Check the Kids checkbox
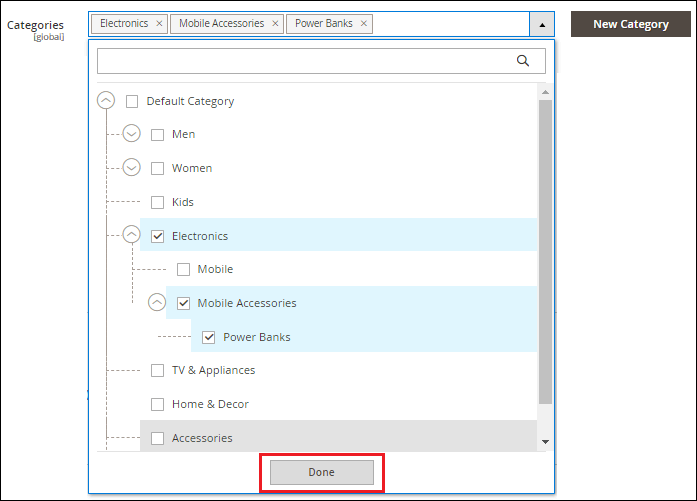Viewport: 697px width, 501px height. (157, 202)
